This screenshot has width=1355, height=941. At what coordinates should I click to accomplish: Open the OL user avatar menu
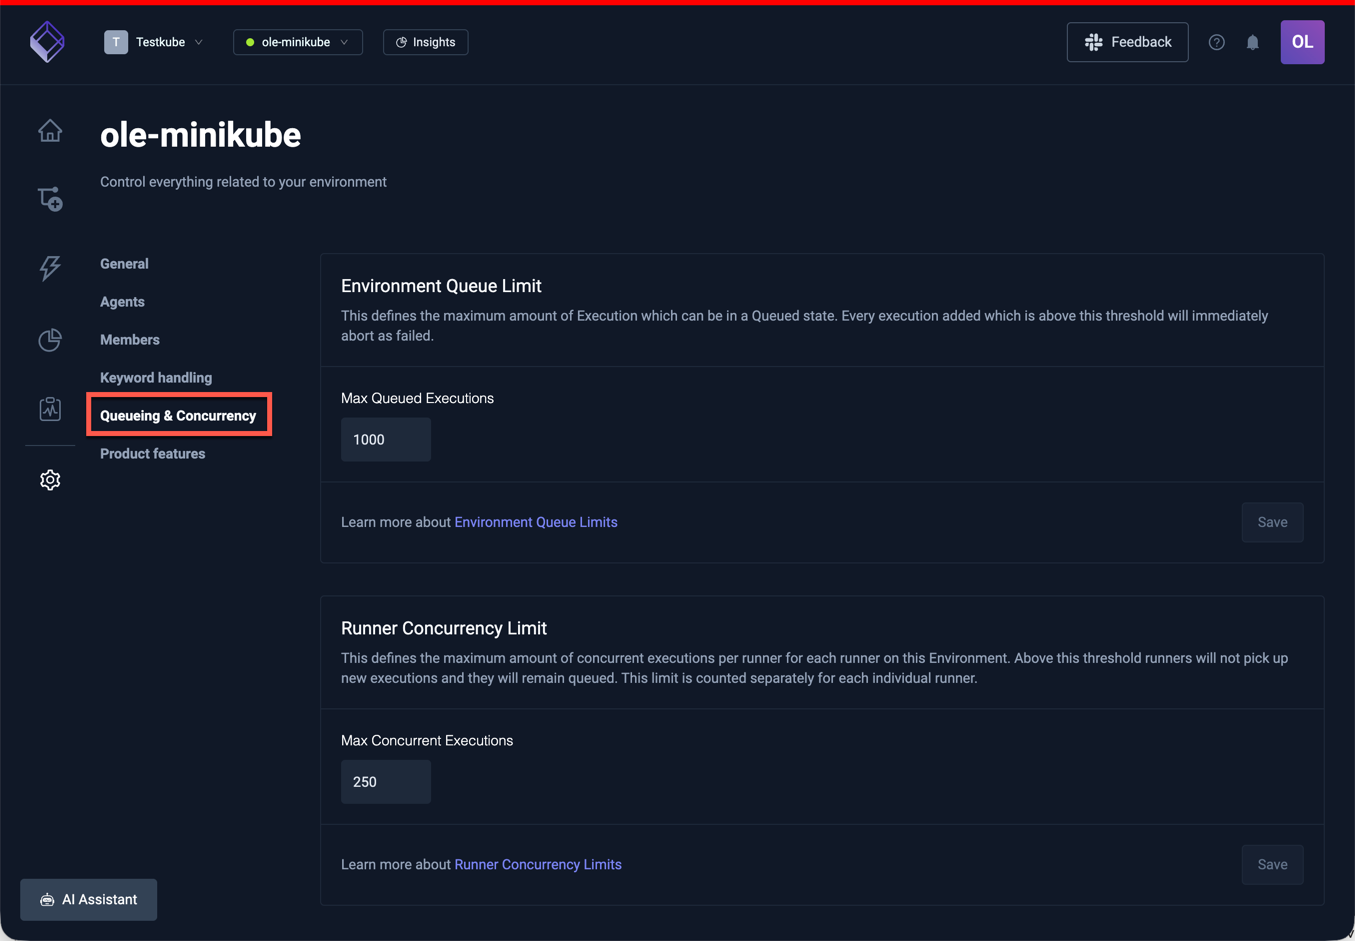[1302, 42]
